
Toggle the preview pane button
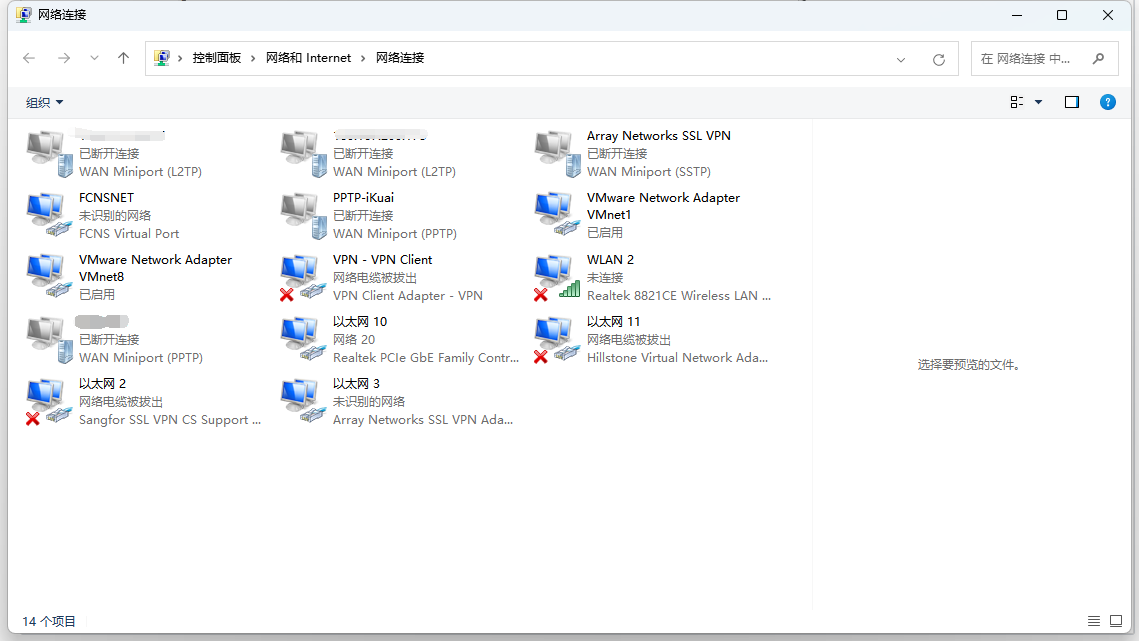coord(1071,102)
